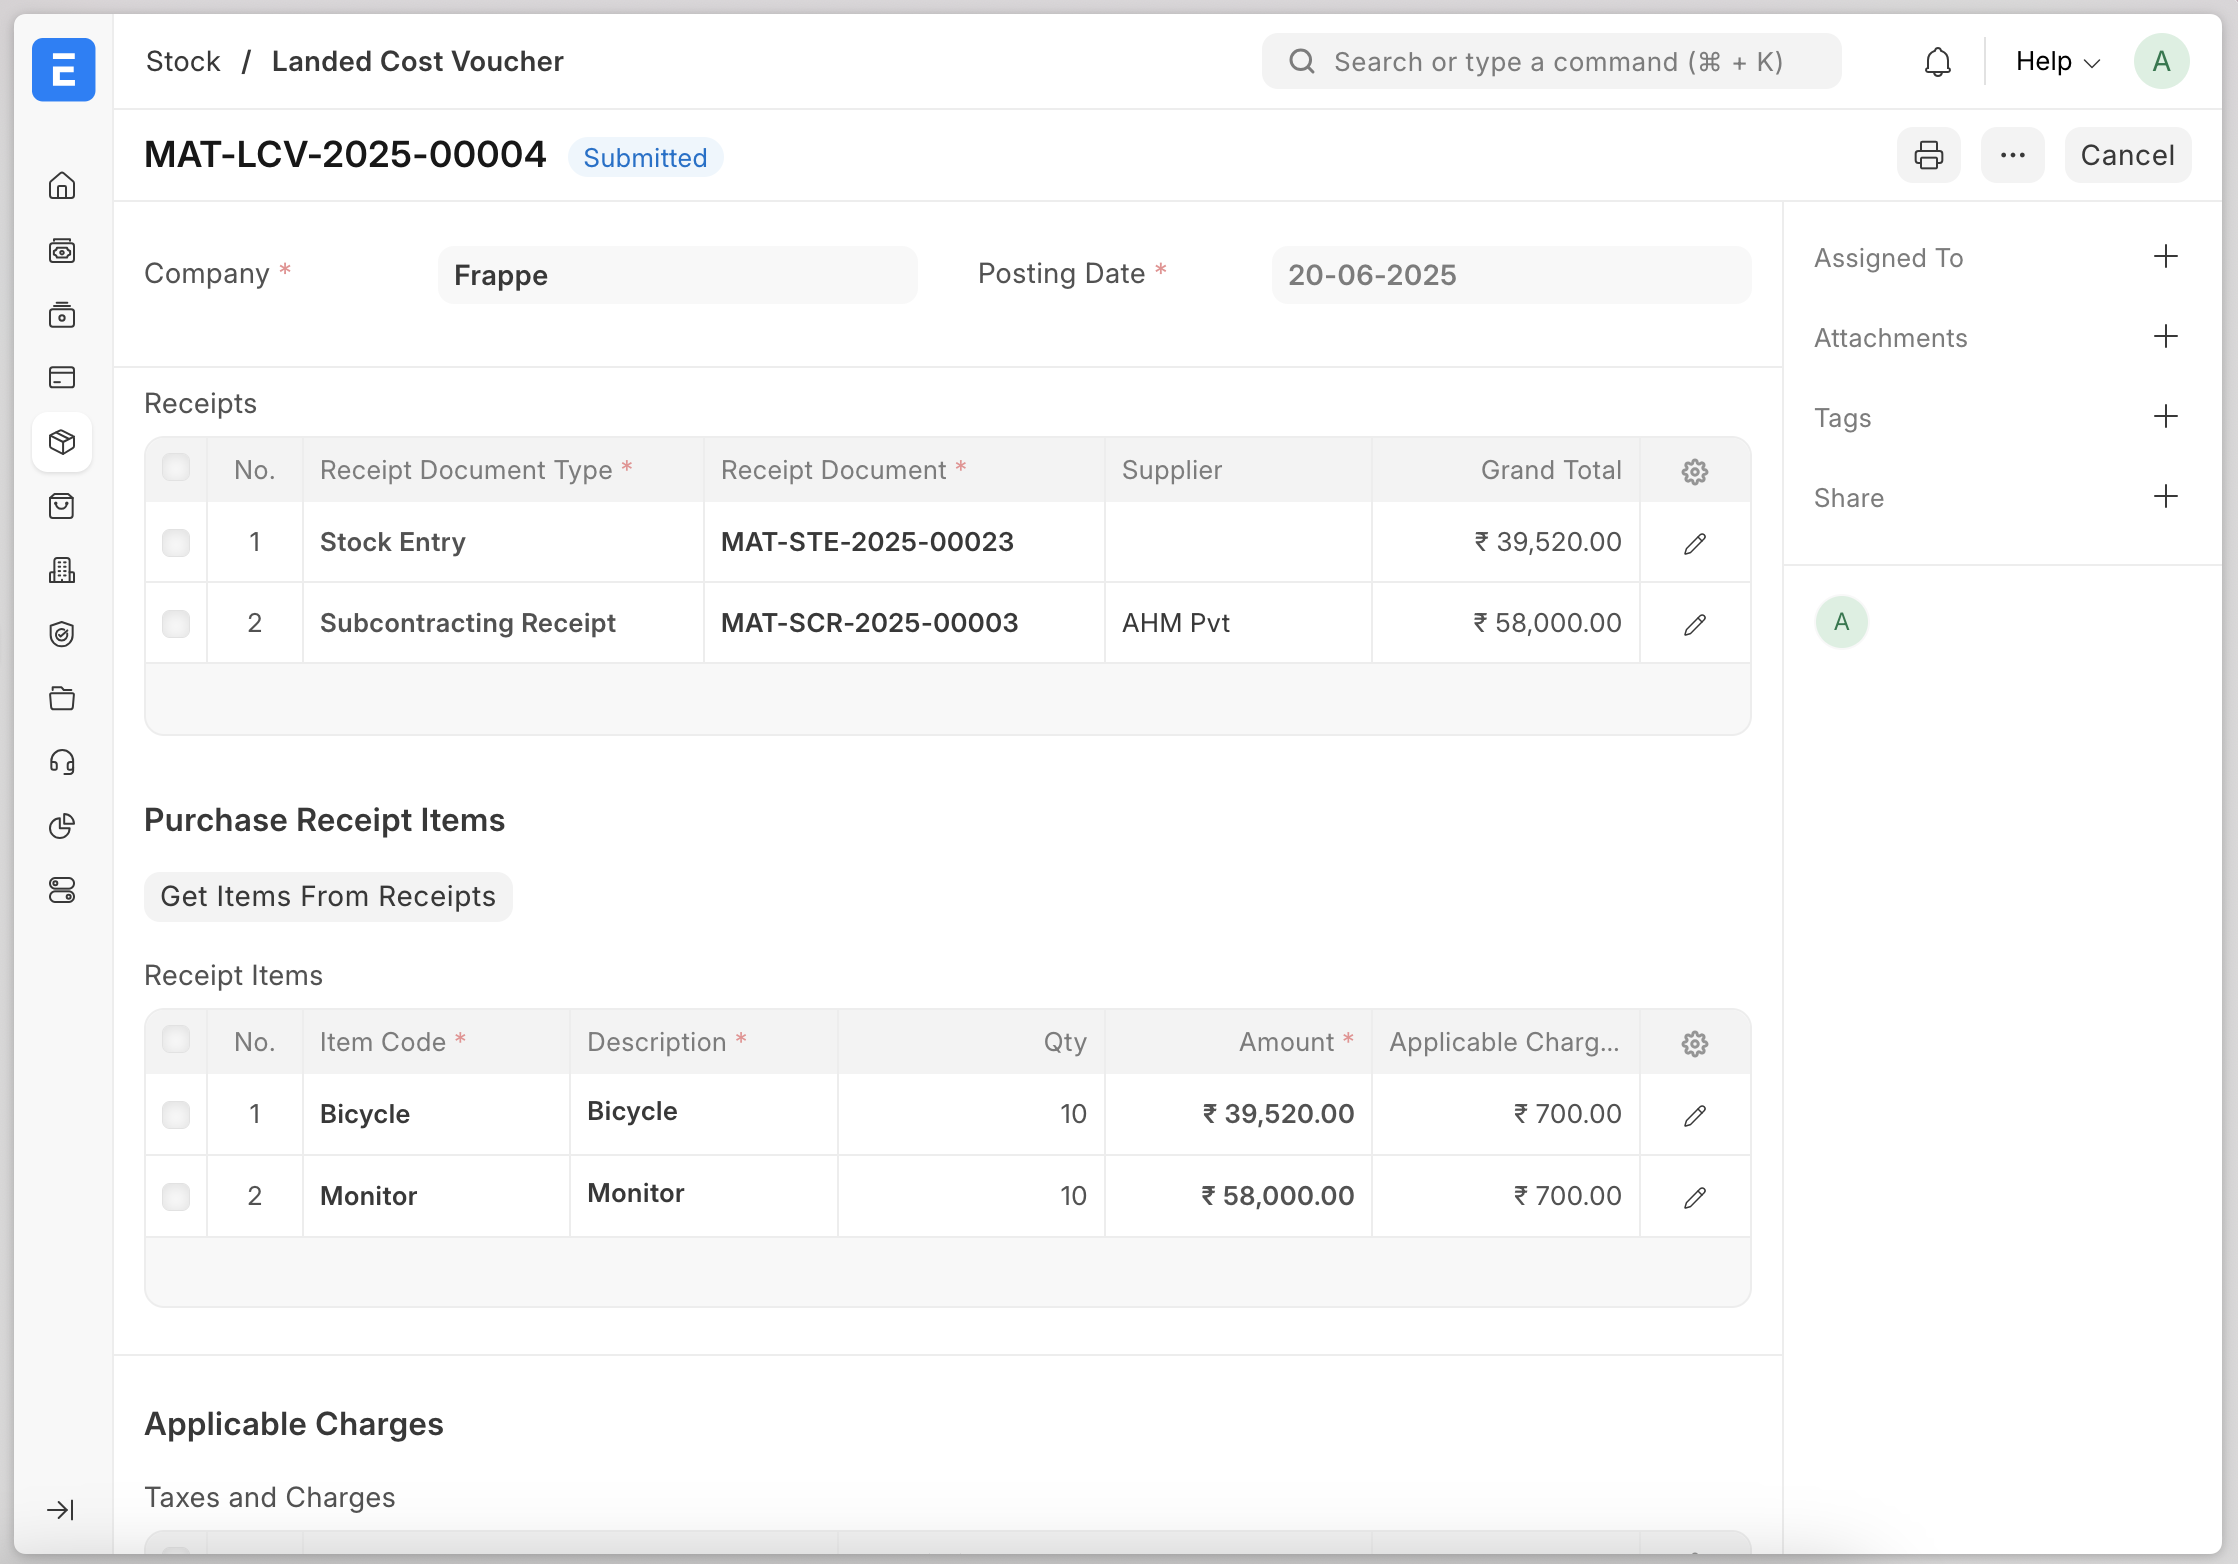Click grand total ₹ 58,000.00 in Receipts

[x=1506, y=623]
